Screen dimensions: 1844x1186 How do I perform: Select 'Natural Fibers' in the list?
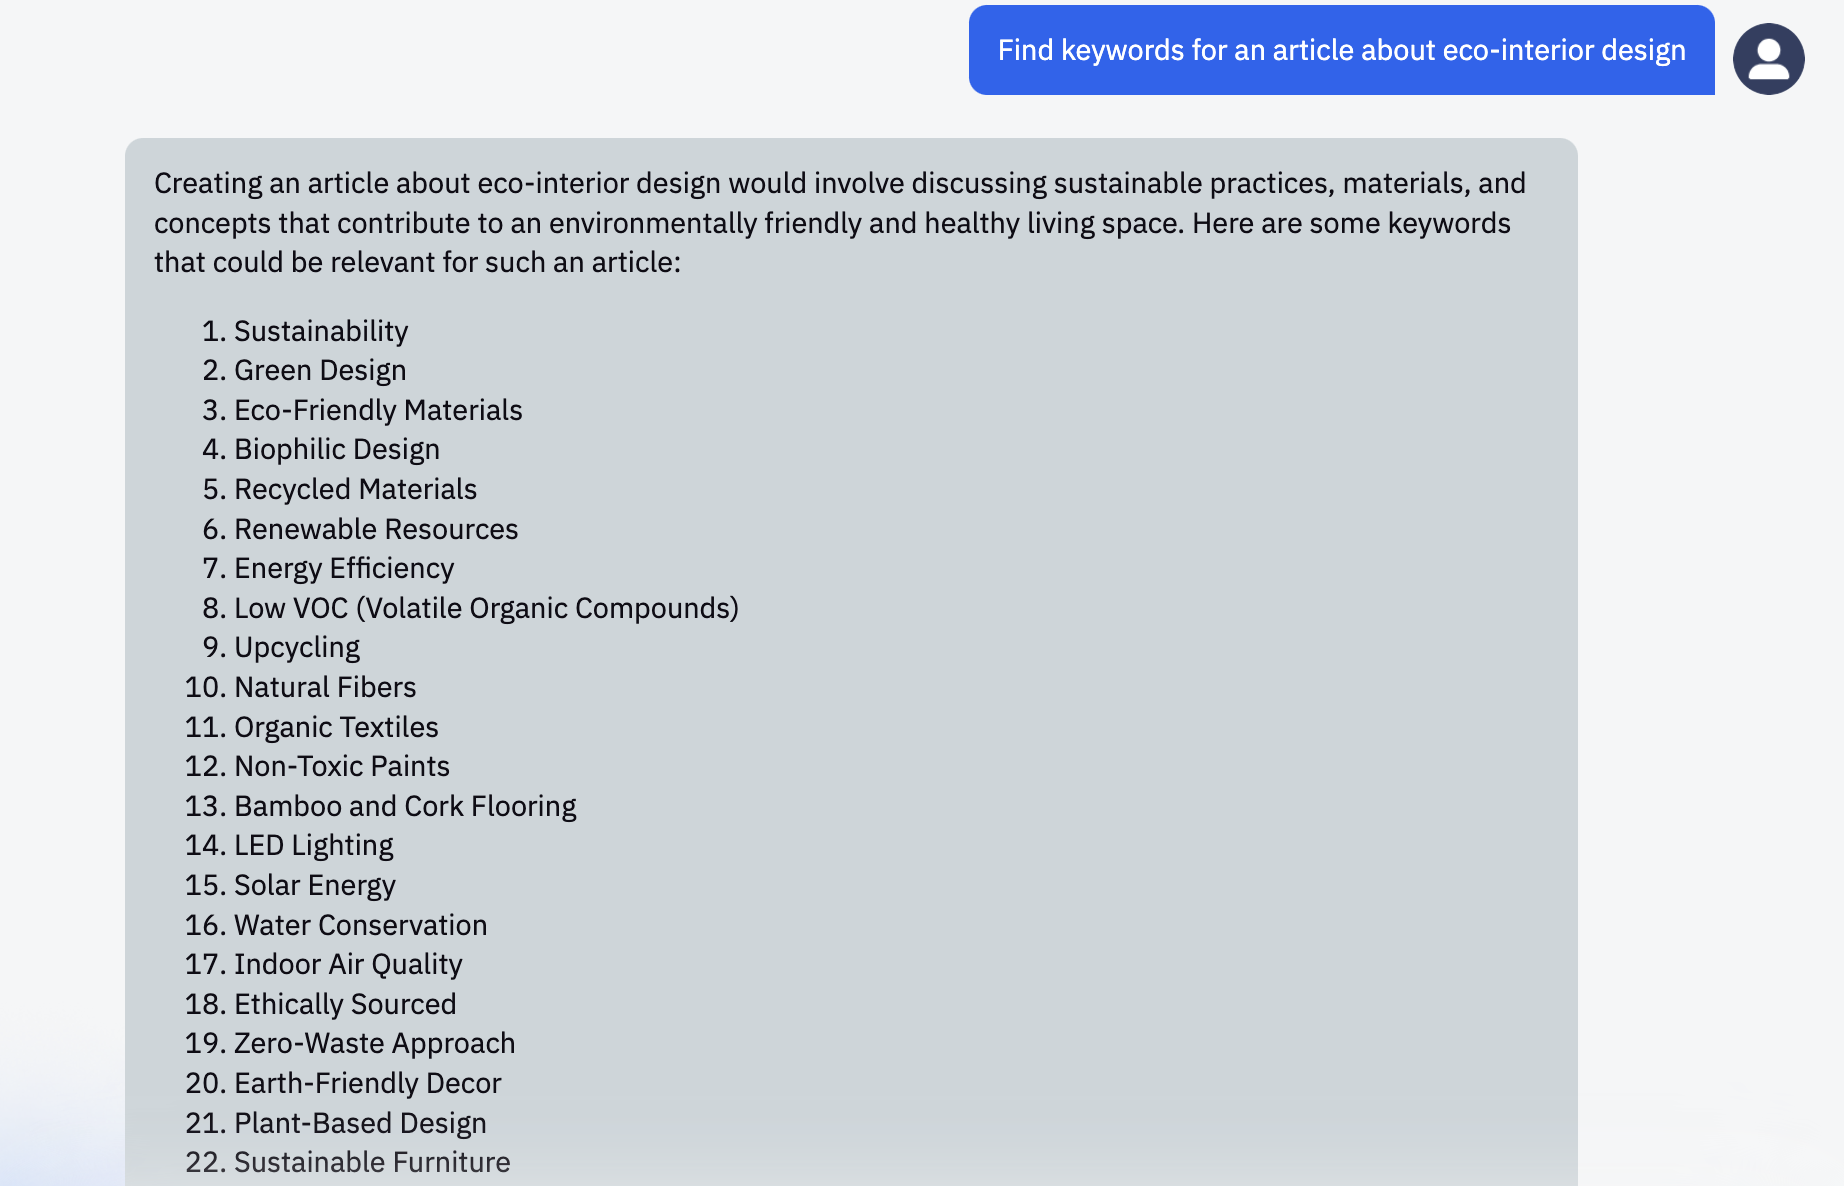324,687
